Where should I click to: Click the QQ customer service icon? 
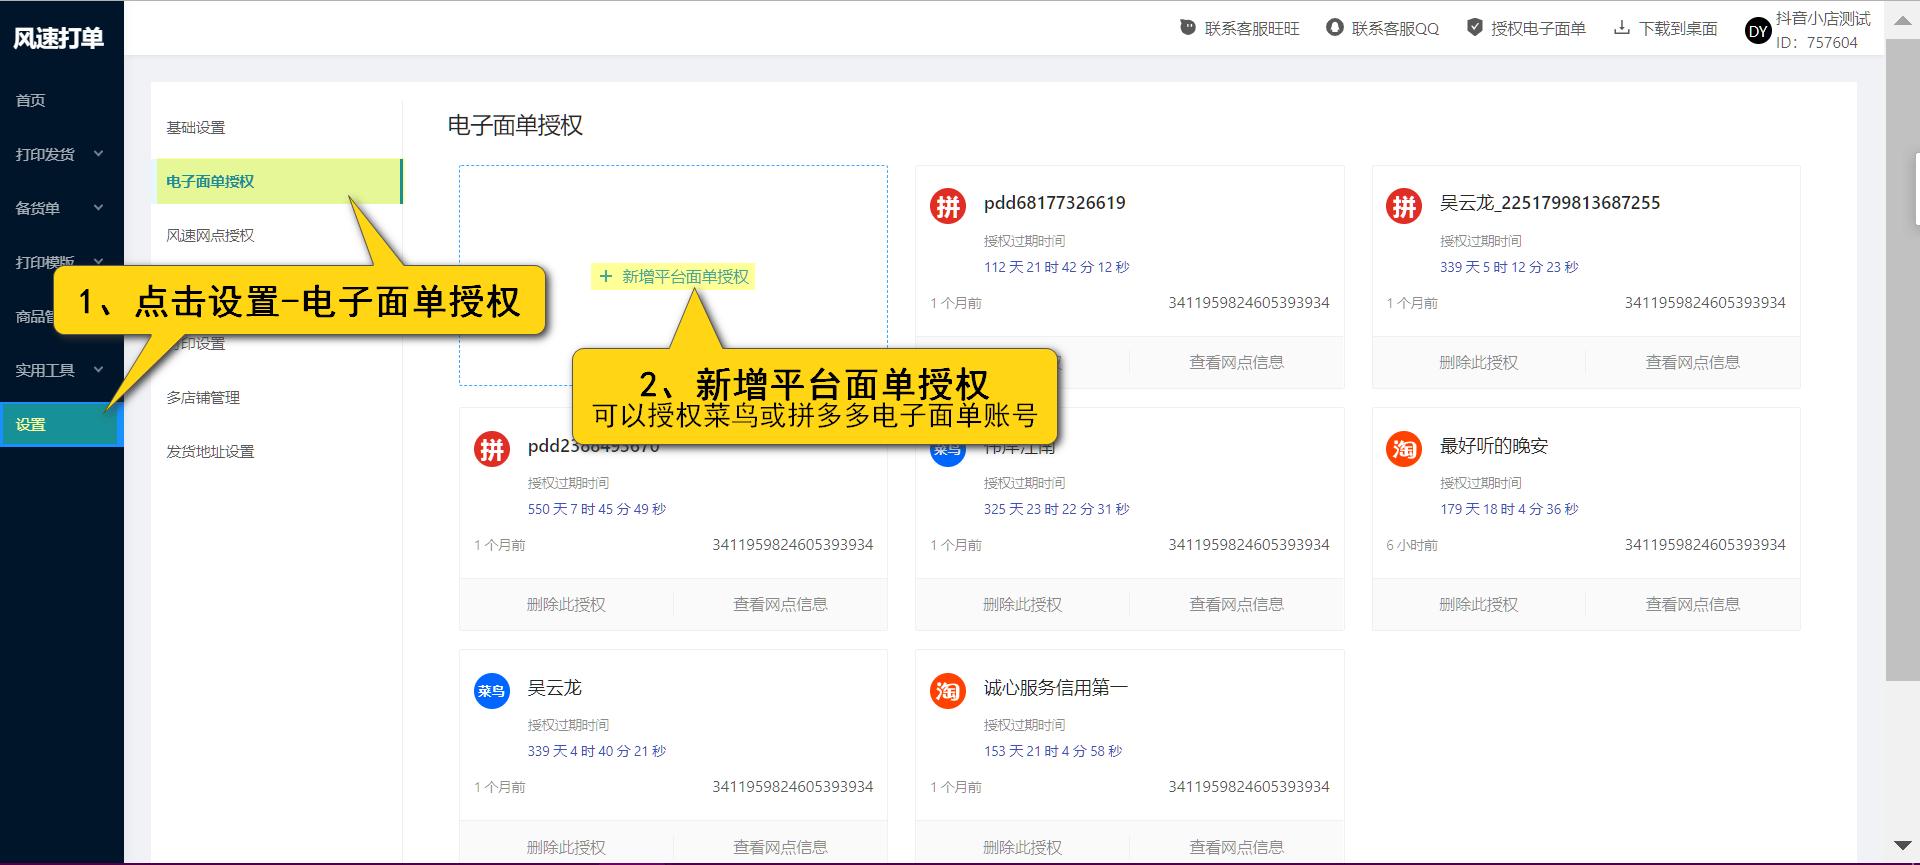[x=1334, y=28]
